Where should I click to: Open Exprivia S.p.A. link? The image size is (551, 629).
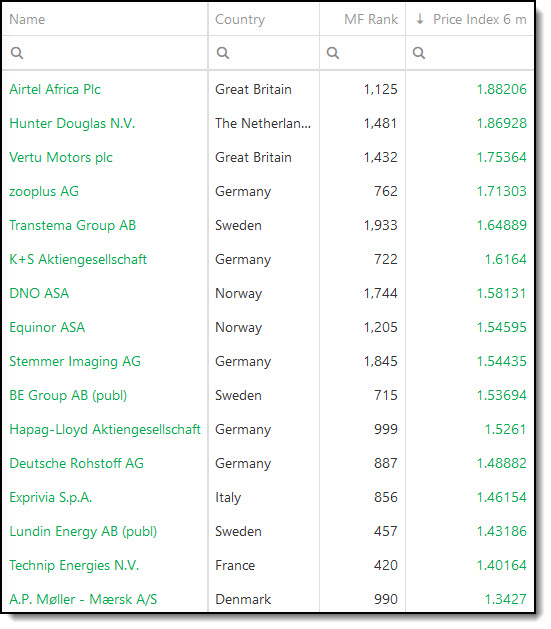(51, 497)
